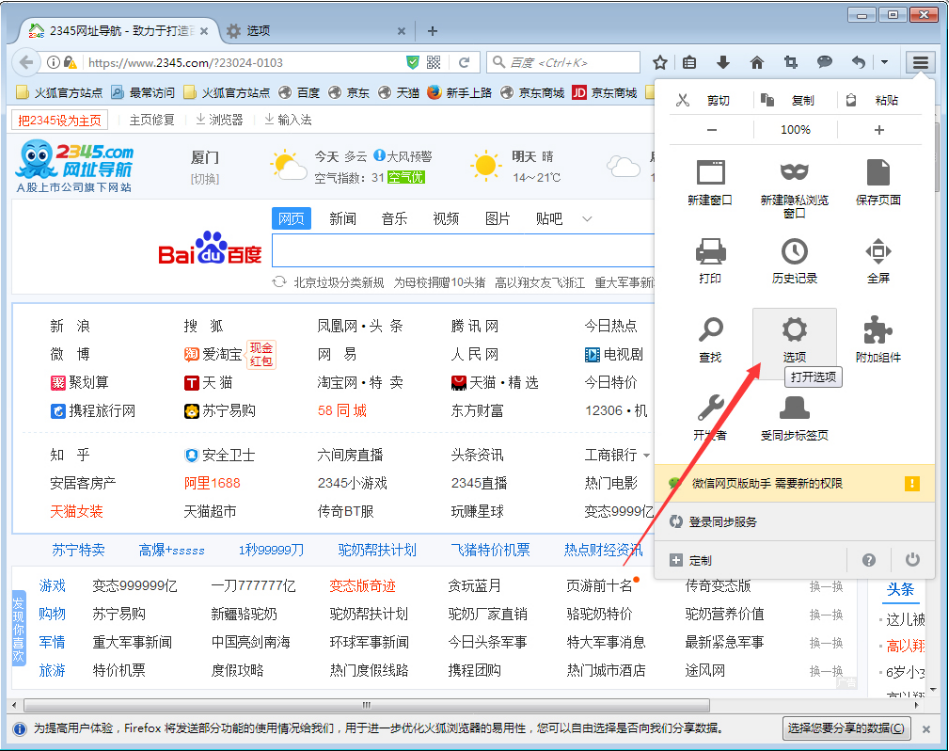Select the 新闻 tab above Baidu search
This screenshot has width=949, height=751.
[343, 218]
